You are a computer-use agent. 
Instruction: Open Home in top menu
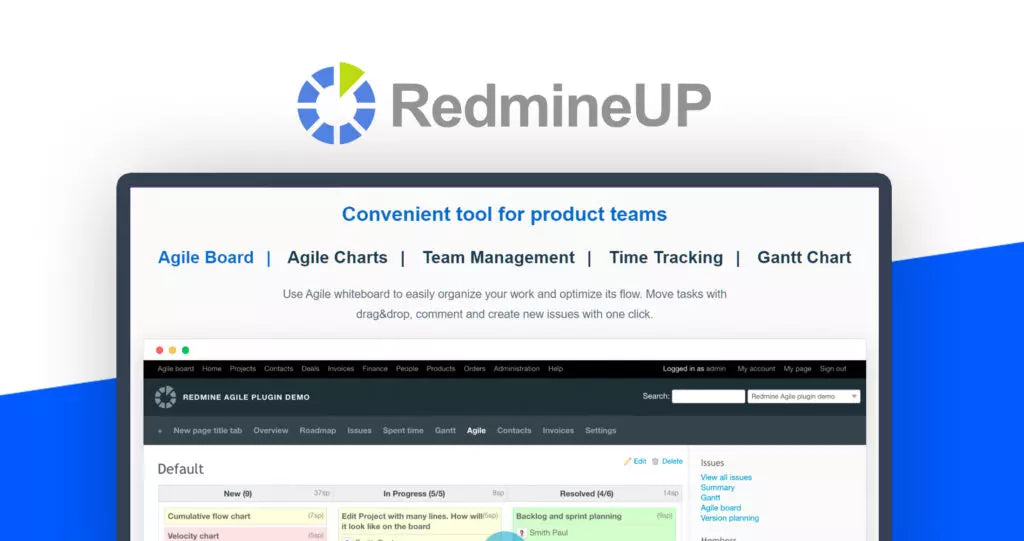coord(212,369)
